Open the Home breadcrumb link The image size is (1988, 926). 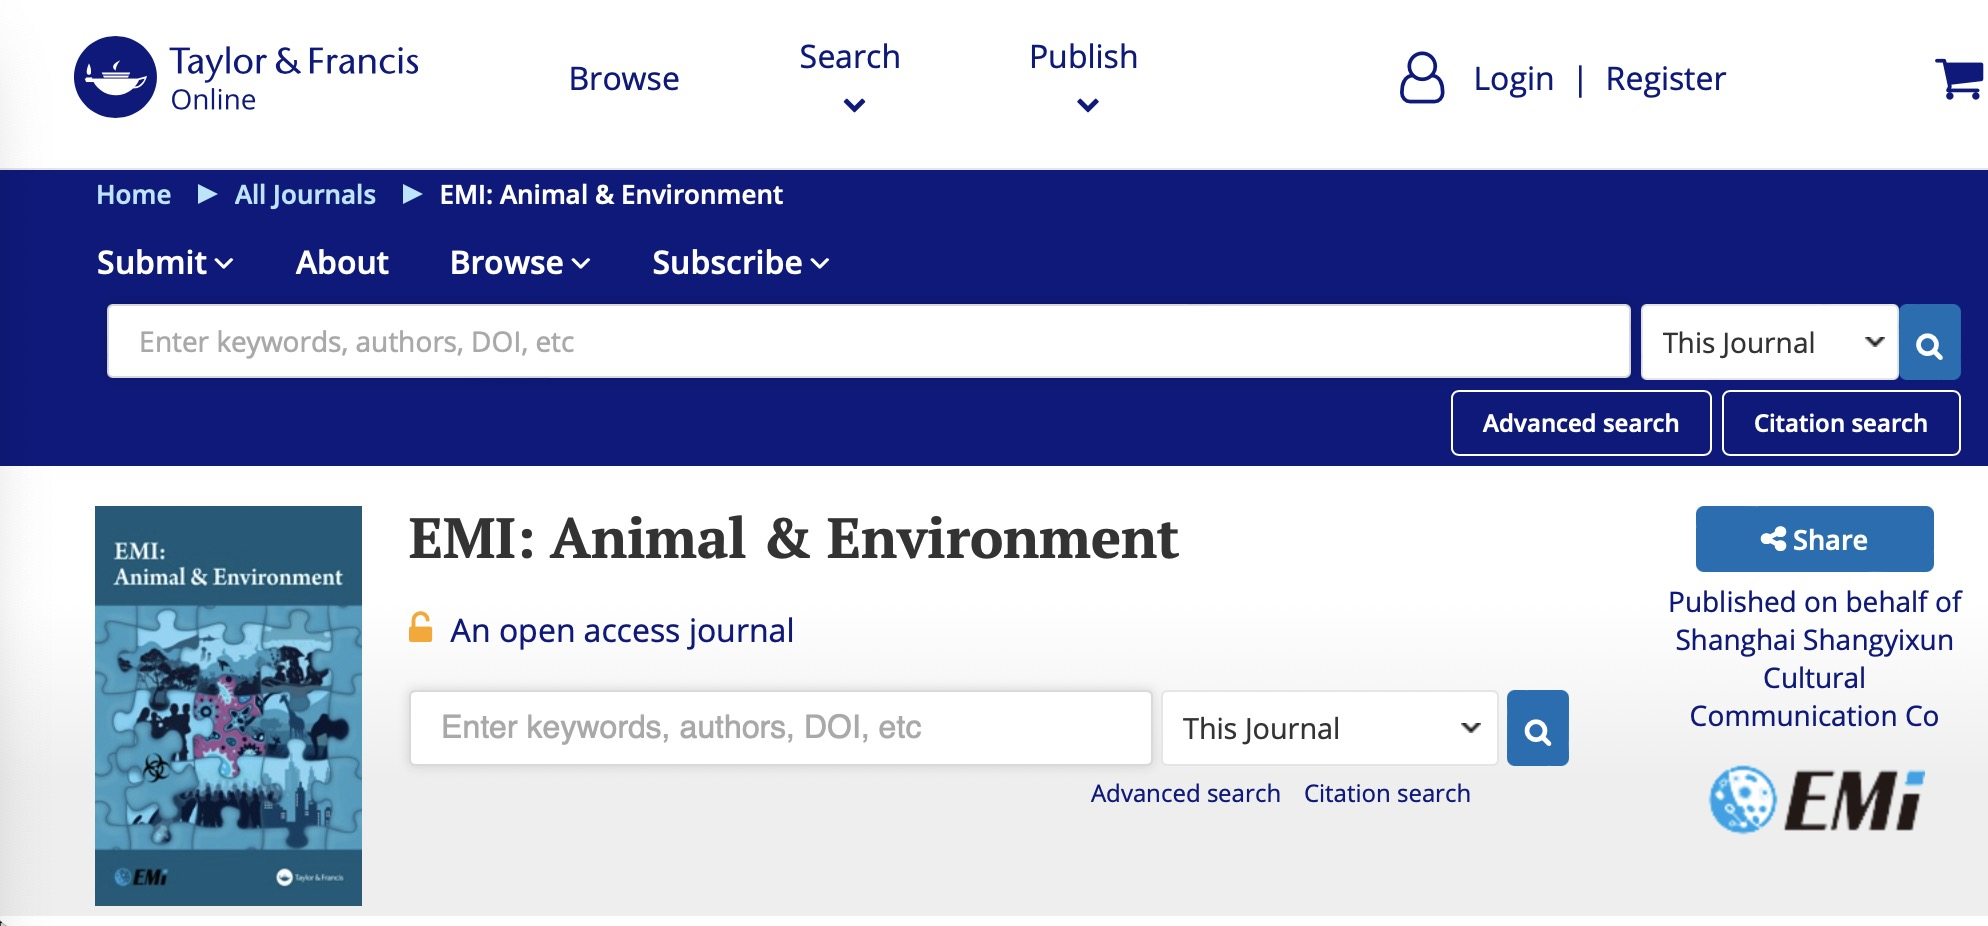click(x=133, y=195)
